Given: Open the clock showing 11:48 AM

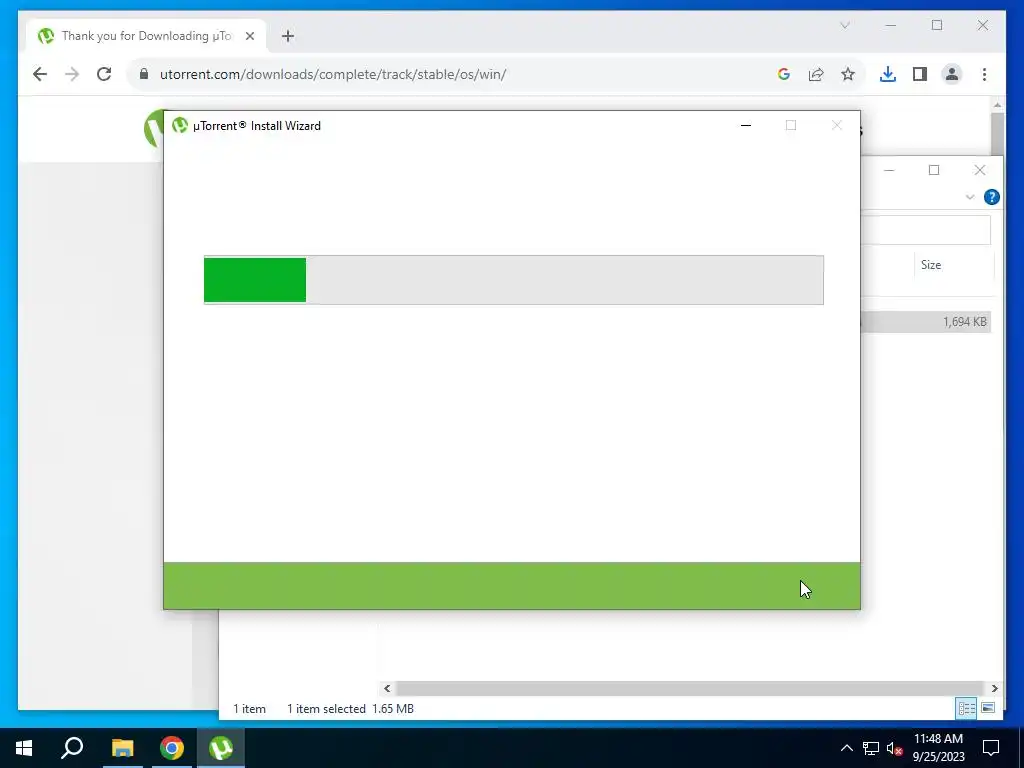Looking at the screenshot, I should point(938,748).
